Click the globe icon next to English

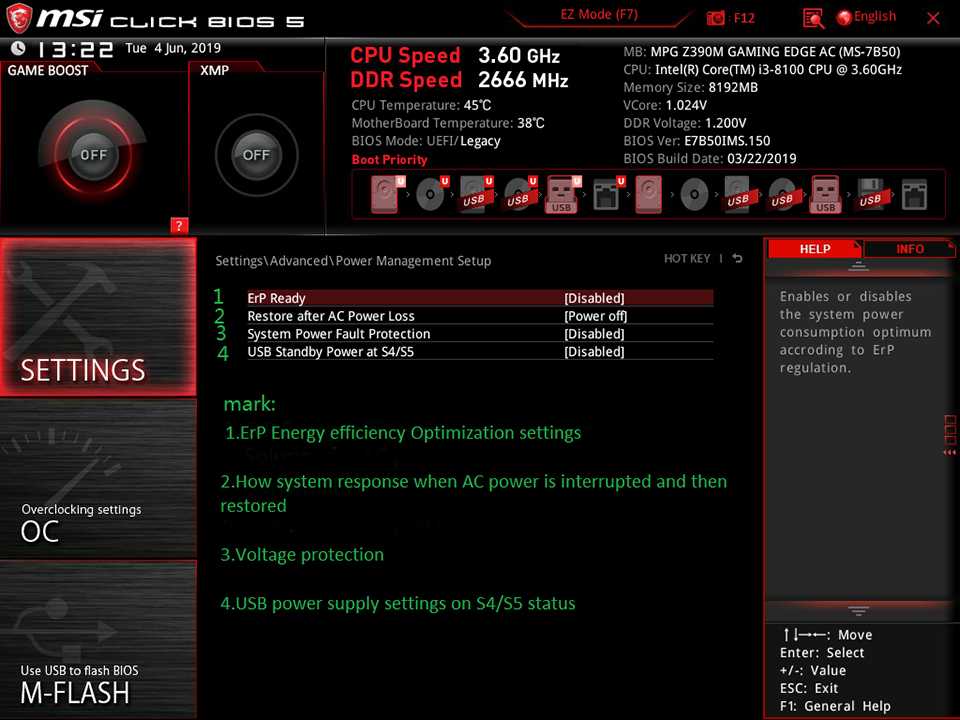click(844, 17)
